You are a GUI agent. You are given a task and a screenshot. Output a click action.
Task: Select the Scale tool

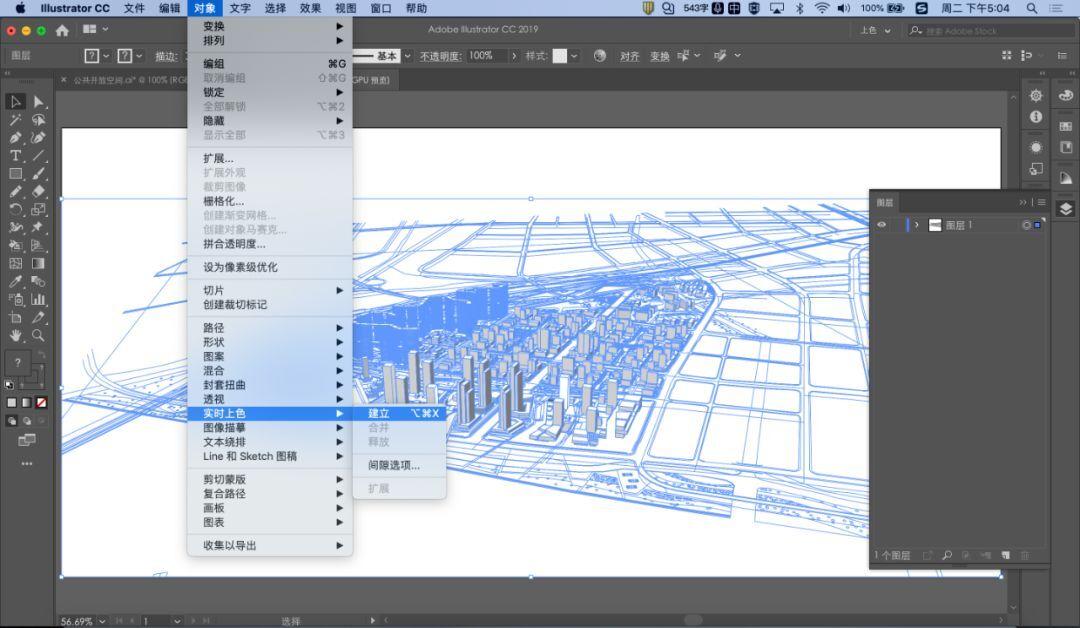click(x=39, y=209)
